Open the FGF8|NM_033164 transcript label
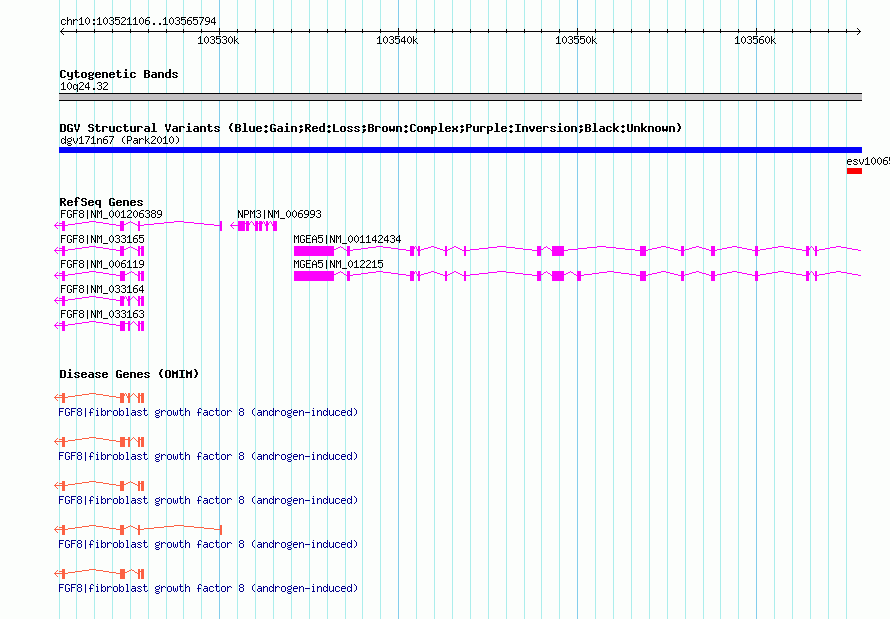Screen dimensions: 890x619 point(102,289)
